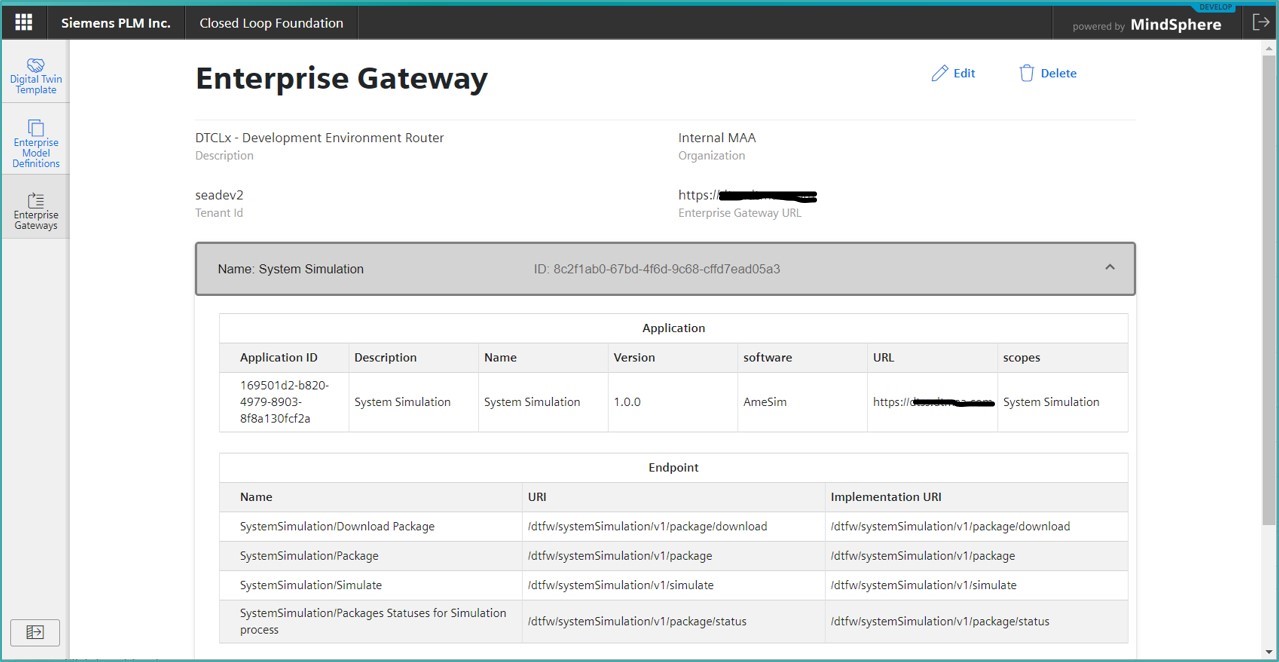
Task: Click the 'seadev2' tenant id value
Action: (219, 195)
